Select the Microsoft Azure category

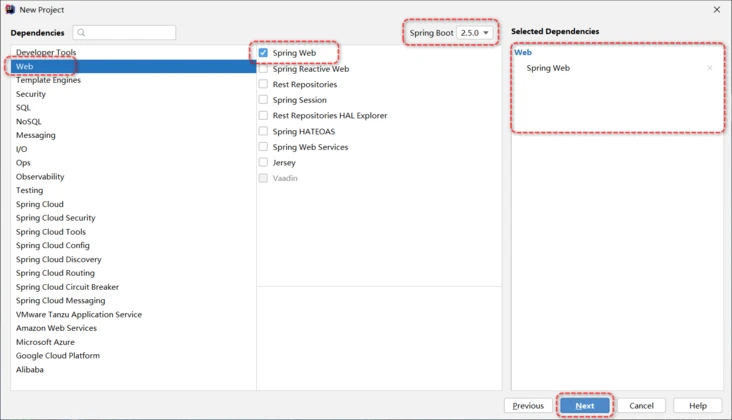pos(134,342)
